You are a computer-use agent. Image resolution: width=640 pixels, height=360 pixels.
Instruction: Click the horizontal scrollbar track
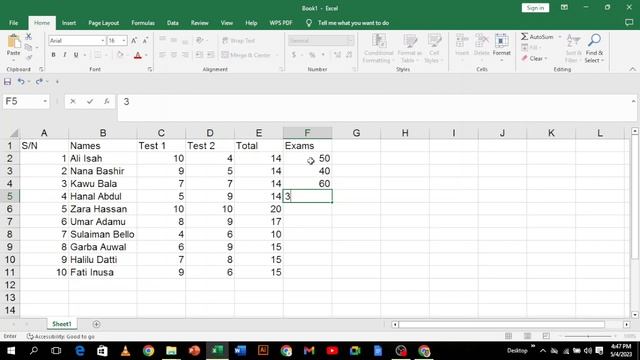(x=501, y=324)
